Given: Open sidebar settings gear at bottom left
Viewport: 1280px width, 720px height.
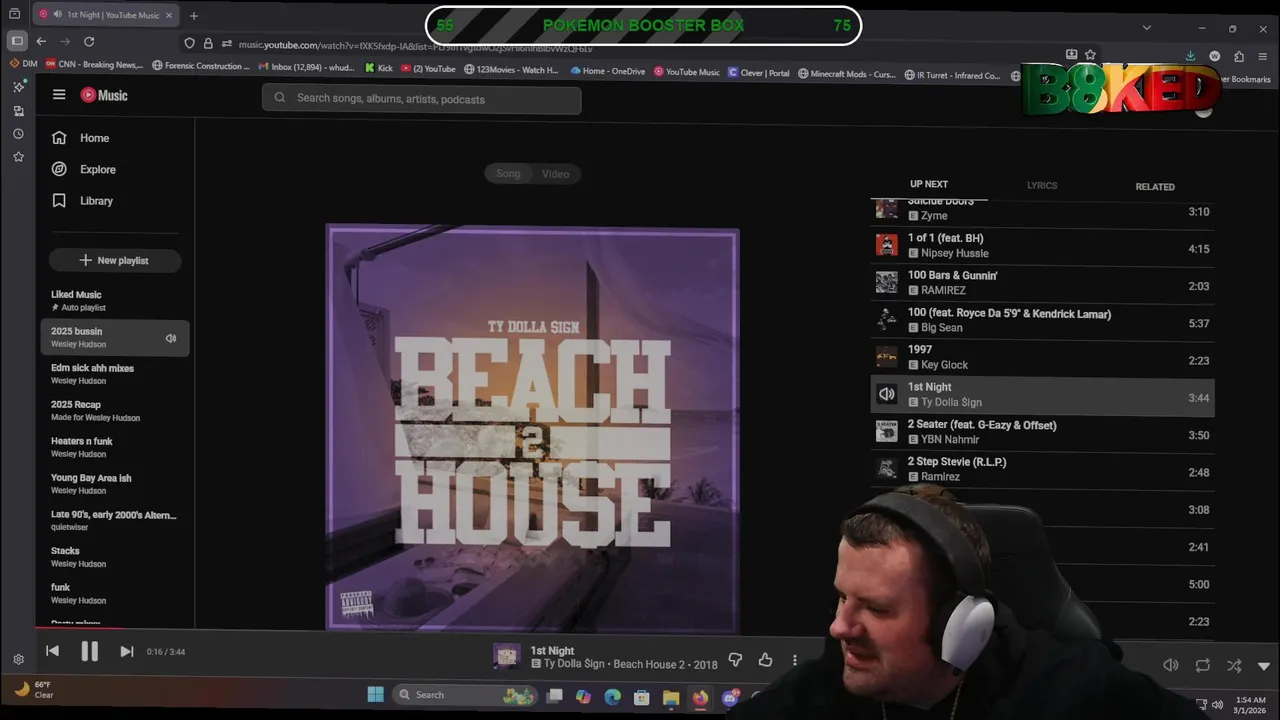Looking at the screenshot, I should [x=18, y=659].
